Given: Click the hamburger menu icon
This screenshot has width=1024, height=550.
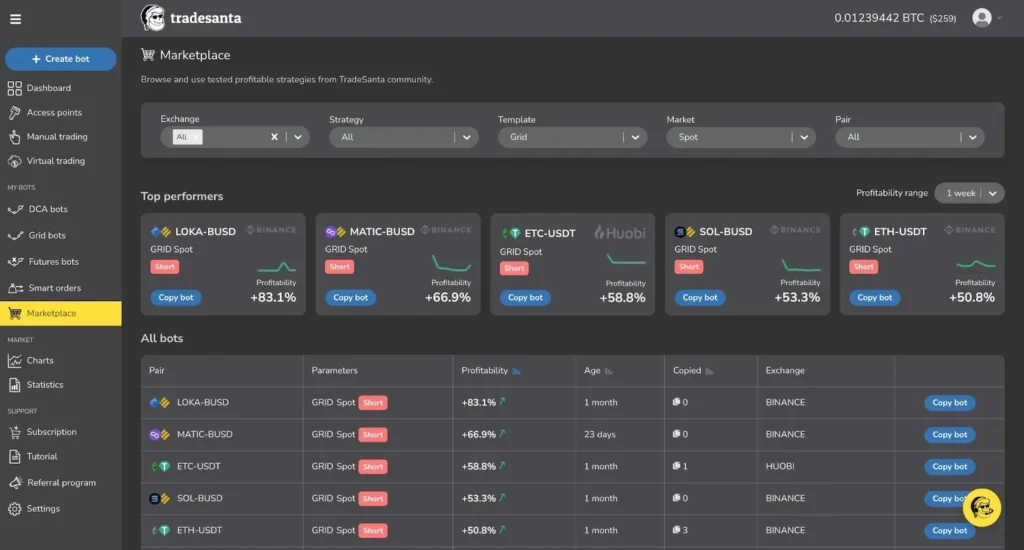Looking at the screenshot, I should 15,19.
